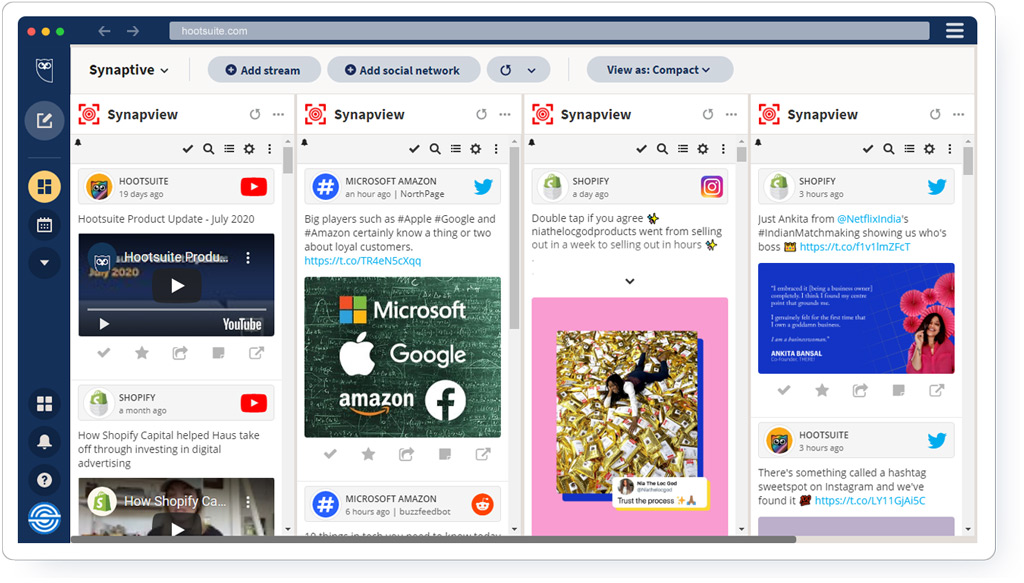Refresh the stream showing the Hootsuite Product Update post
The image size is (1024, 583).
(255, 114)
